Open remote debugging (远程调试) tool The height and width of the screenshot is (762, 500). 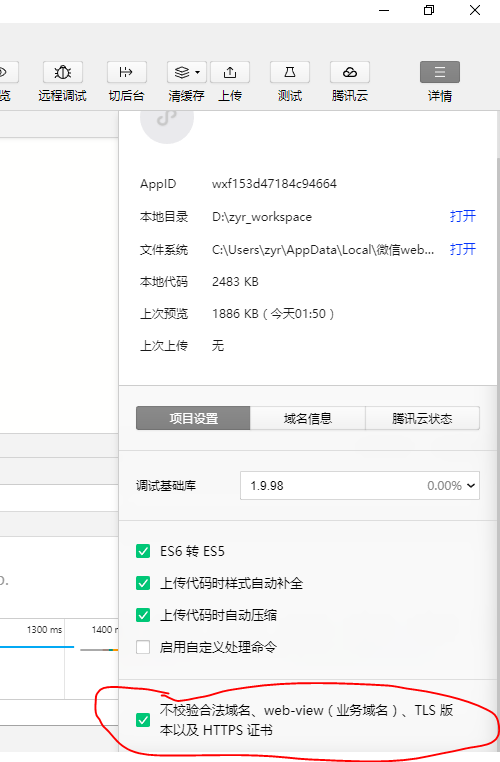63,72
